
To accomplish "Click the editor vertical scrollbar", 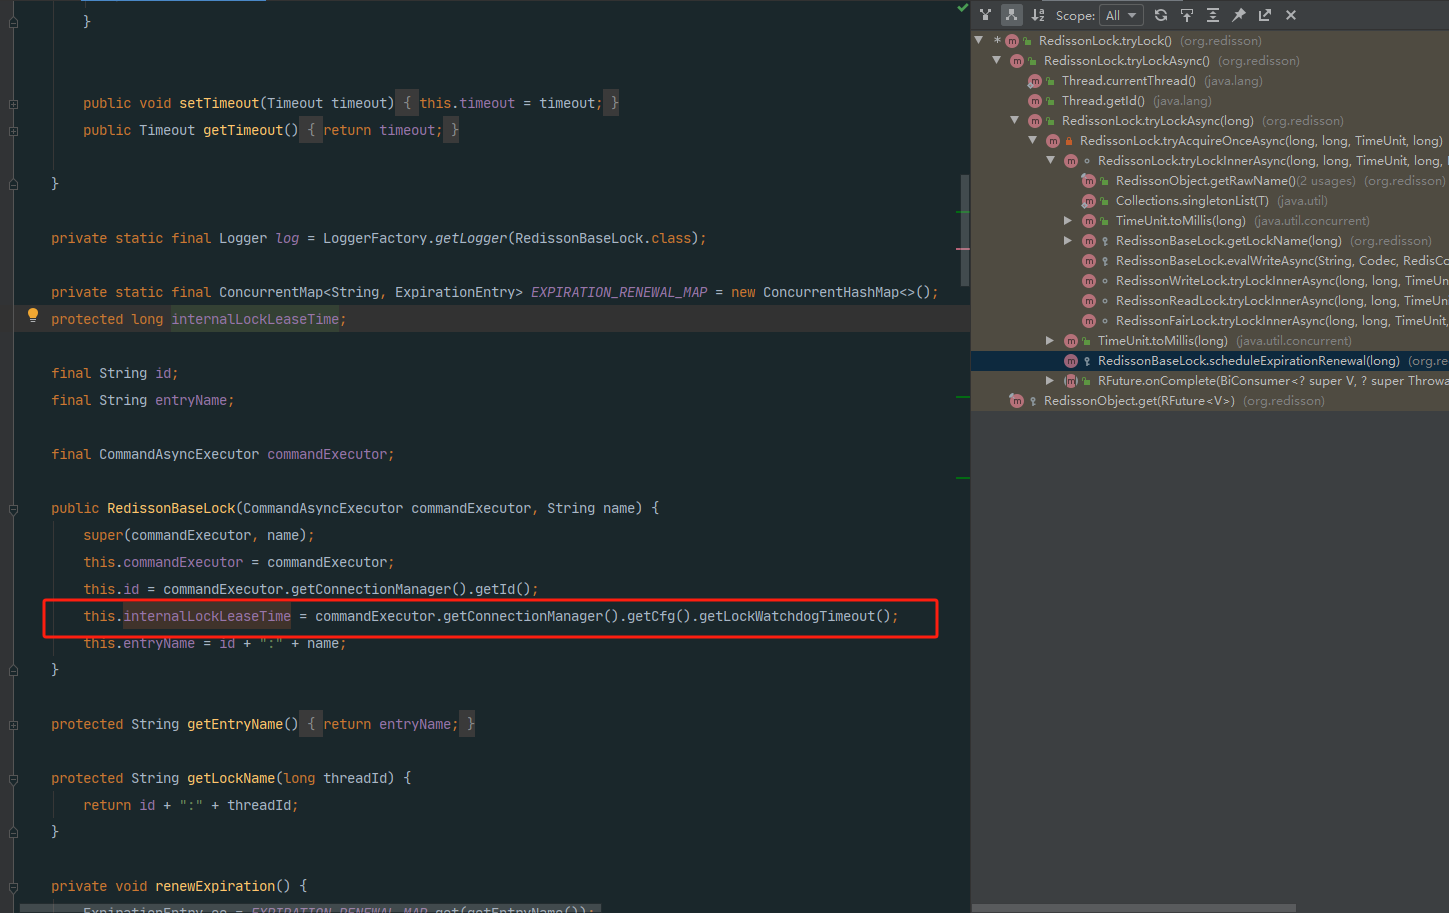I will 965,230.
